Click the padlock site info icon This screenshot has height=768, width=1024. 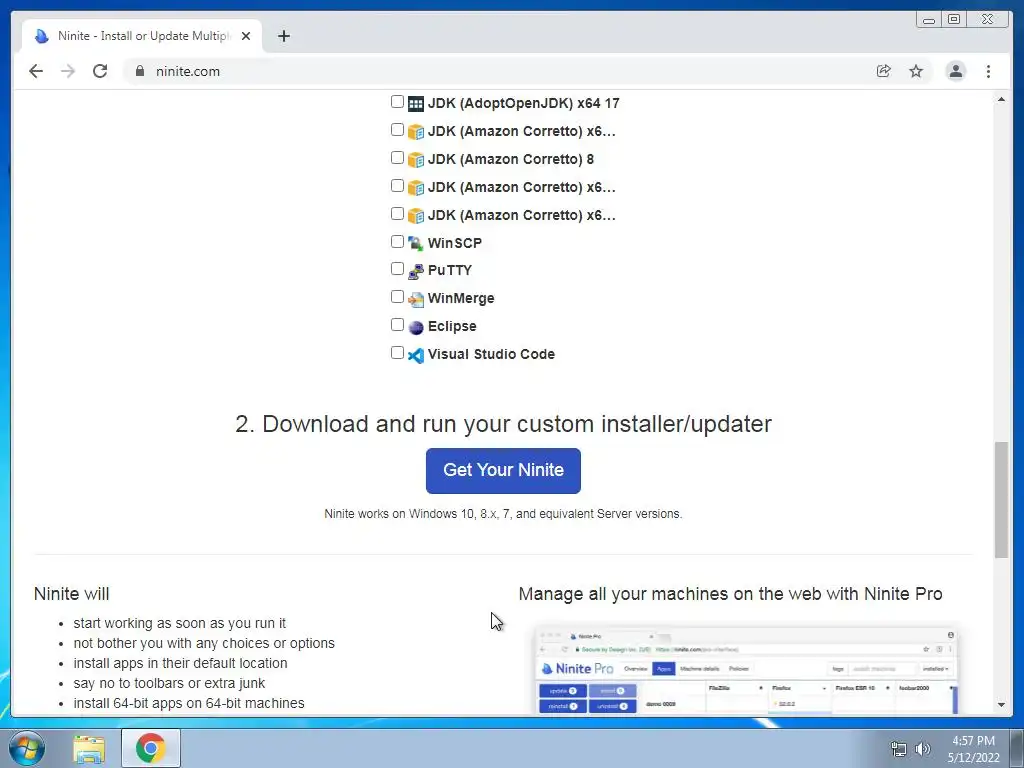[x=140, y=71]
